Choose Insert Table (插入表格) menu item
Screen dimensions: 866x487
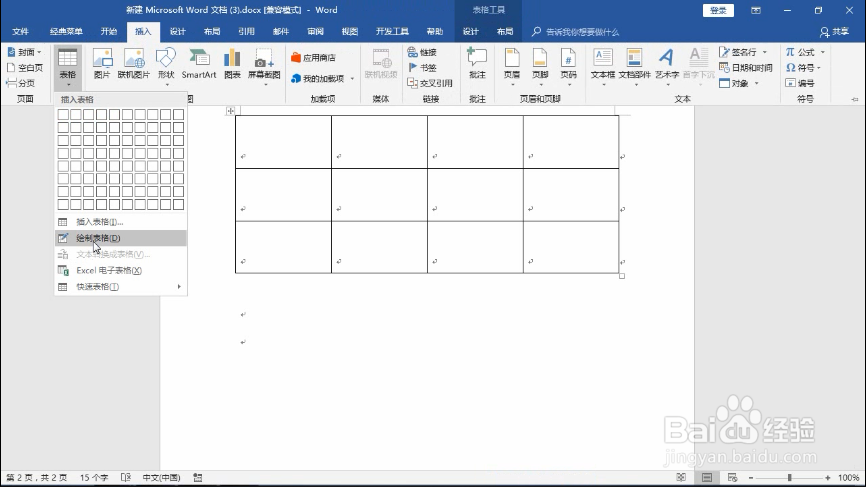tap(121, 222)
